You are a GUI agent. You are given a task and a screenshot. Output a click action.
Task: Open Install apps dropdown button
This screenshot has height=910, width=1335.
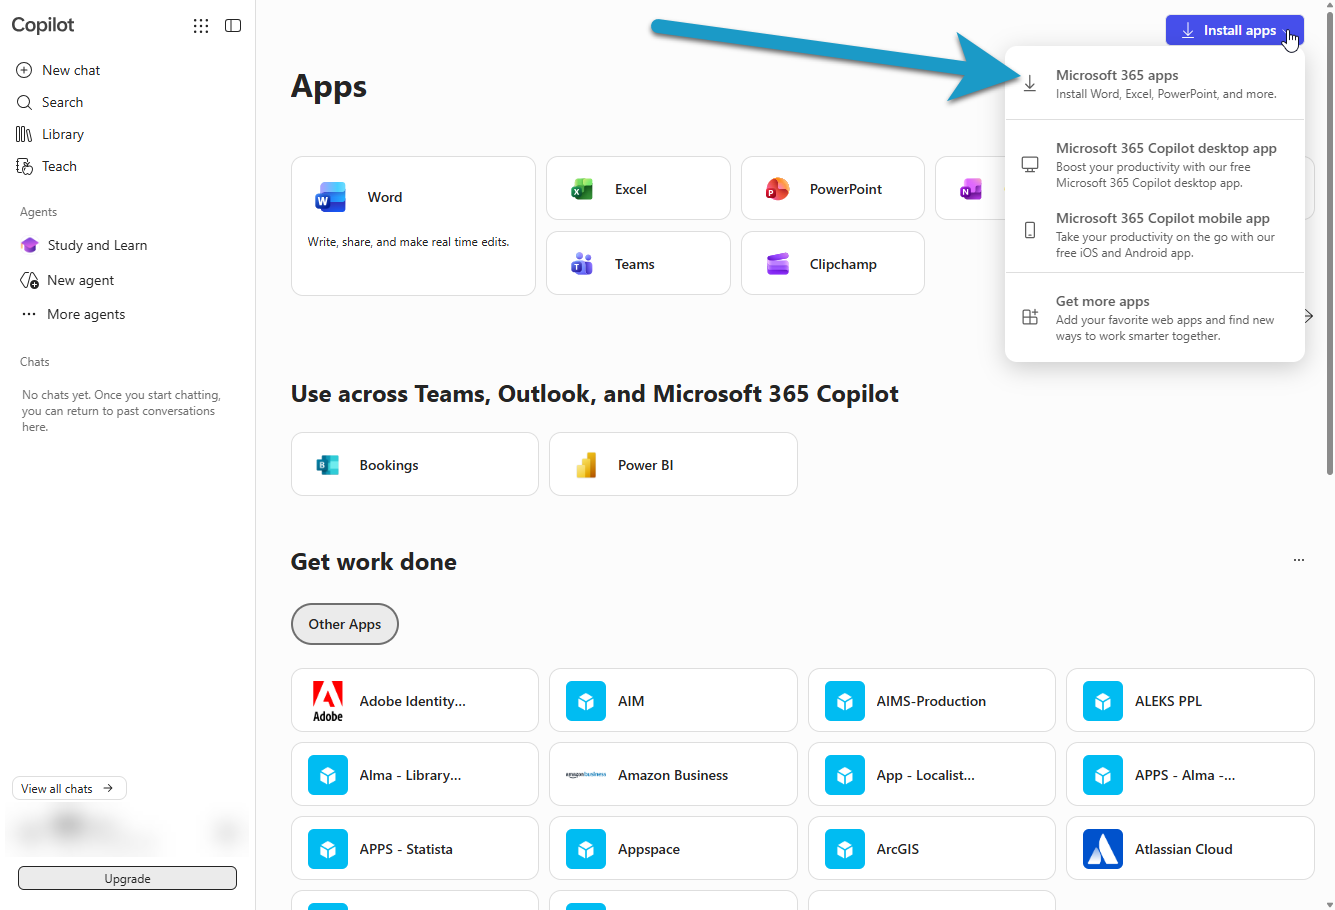coord(1235,30)
